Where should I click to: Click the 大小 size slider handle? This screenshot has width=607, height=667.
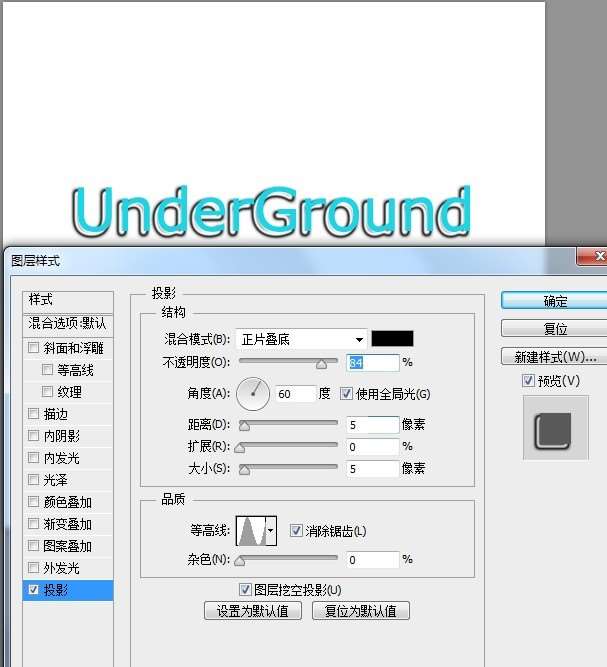[244, 470]
